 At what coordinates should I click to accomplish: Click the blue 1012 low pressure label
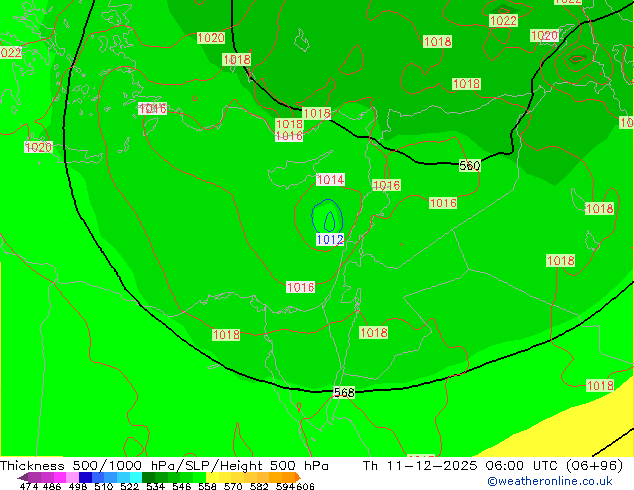coord(330,239)
